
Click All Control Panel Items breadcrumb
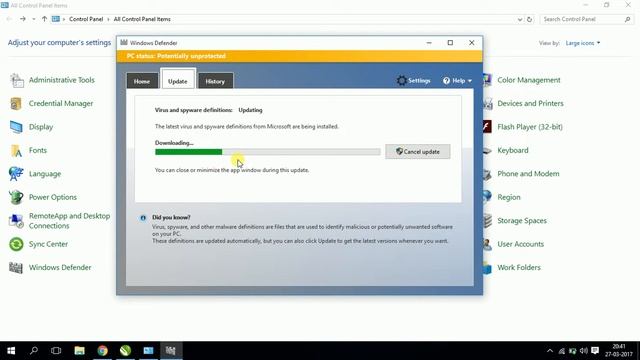click(x=142, y=19)
